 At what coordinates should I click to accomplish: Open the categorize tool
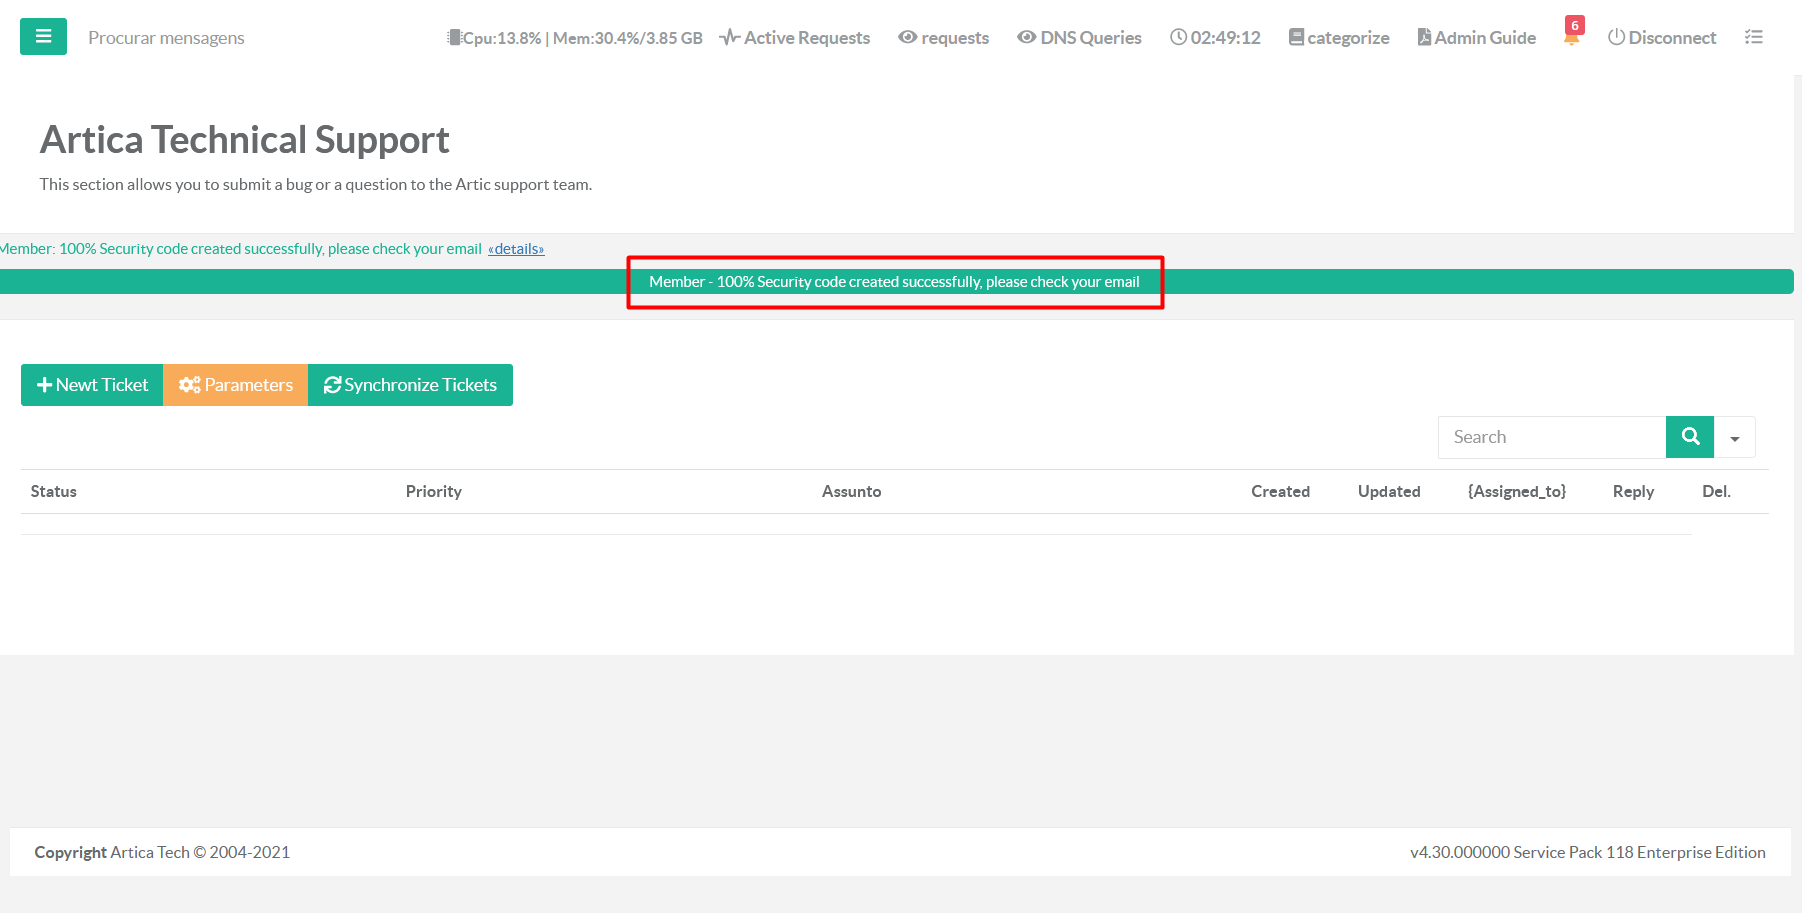click(1339, 38)
